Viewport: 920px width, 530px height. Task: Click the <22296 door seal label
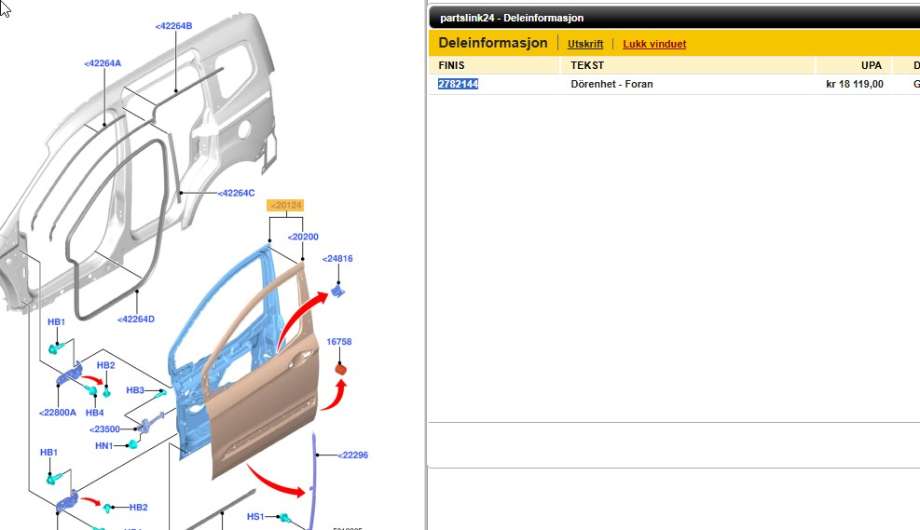click(353, 455)
